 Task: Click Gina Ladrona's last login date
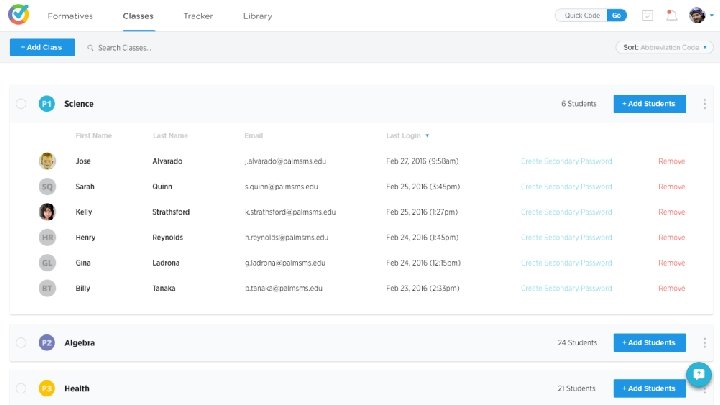click(423, 263)
